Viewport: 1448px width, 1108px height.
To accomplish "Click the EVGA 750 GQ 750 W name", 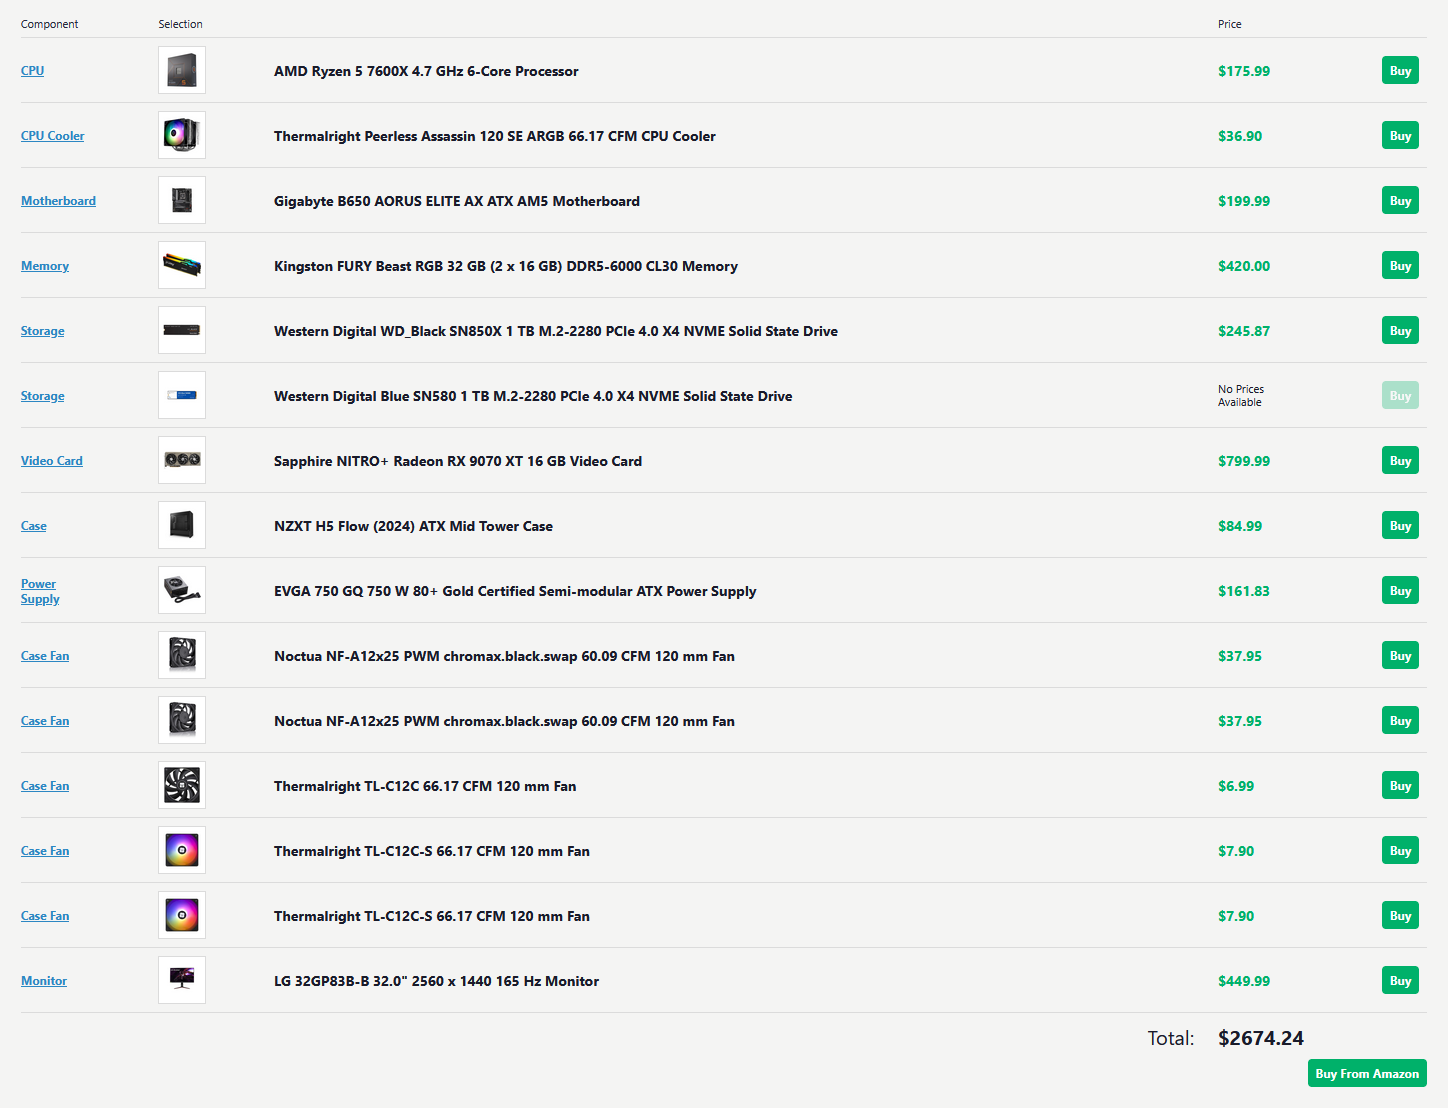I will click(x=515, y=591).
